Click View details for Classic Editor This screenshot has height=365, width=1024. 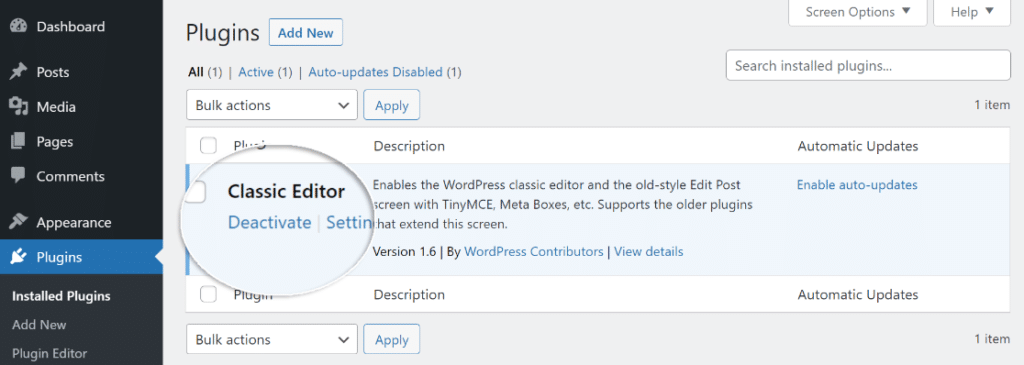648,251
